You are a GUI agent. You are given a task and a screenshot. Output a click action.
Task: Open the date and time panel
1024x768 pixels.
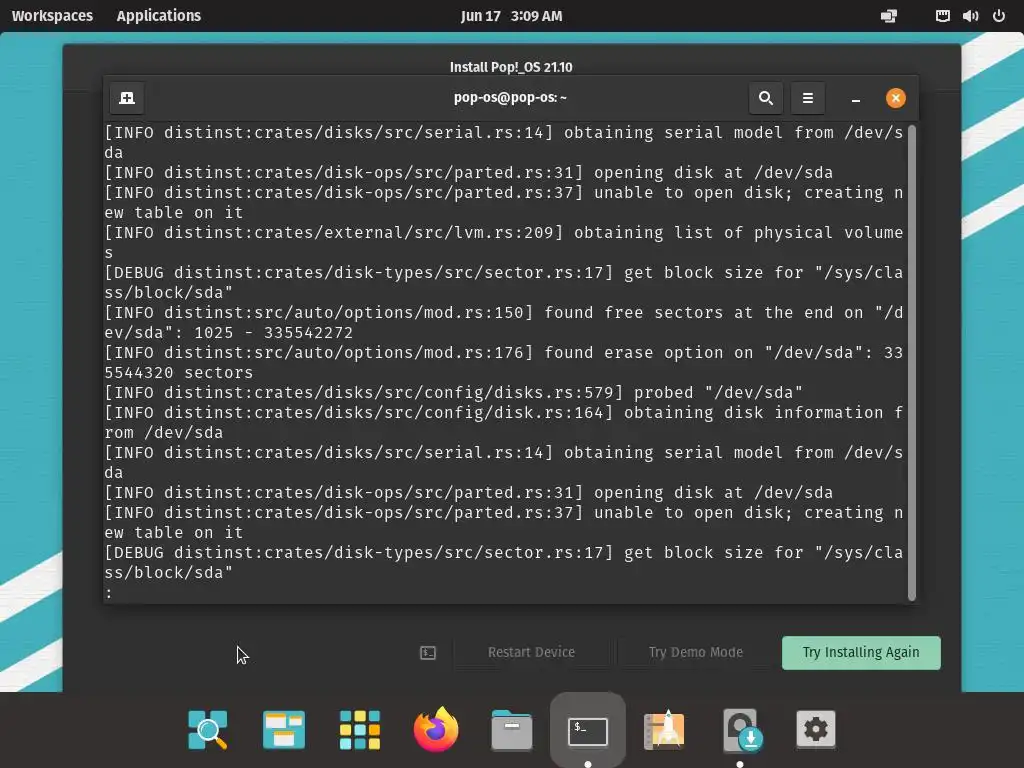click(511, 16)
